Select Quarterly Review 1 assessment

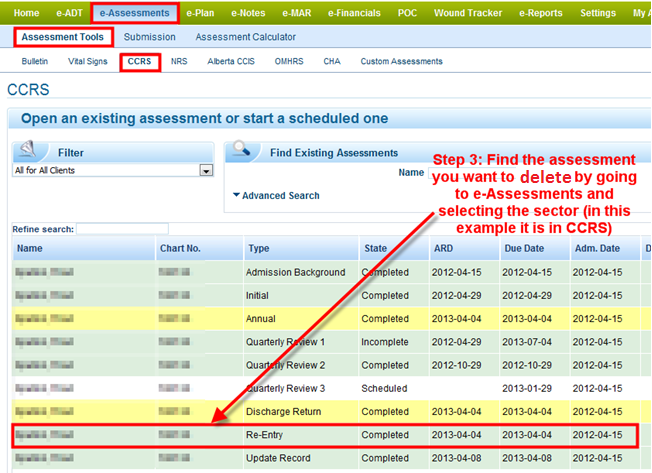pos(331,342)
